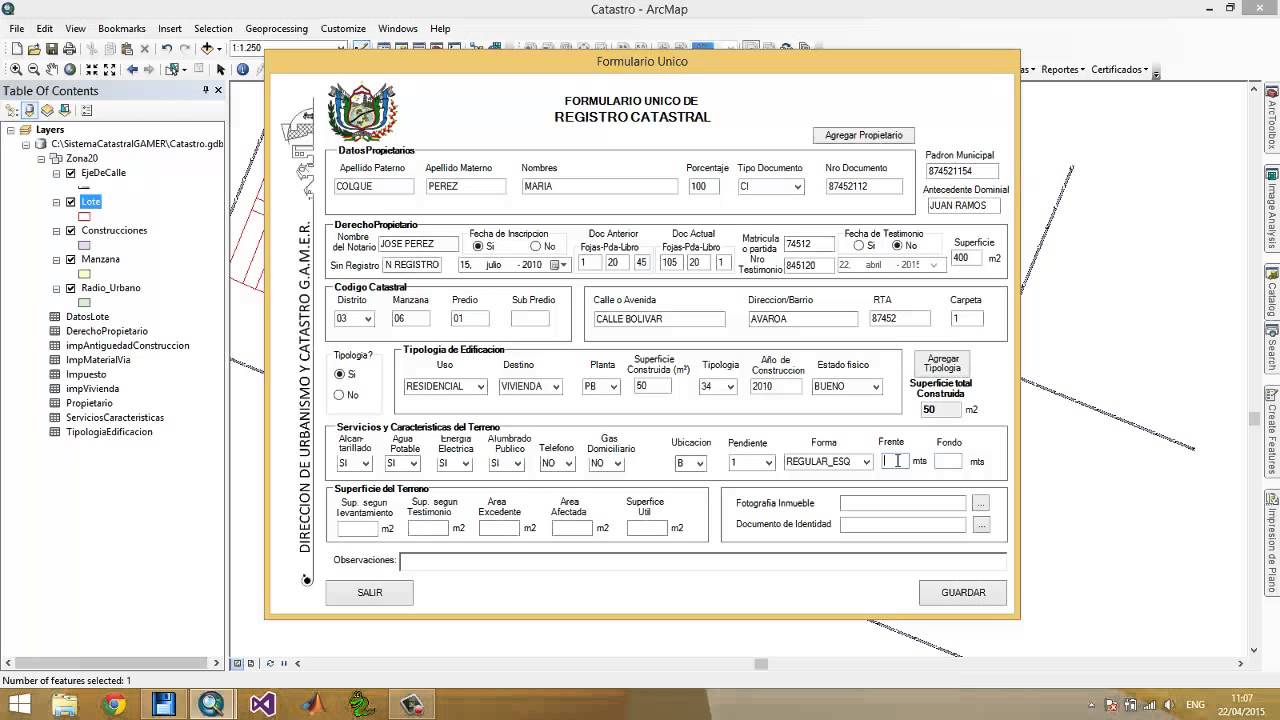
Task: Open a map document via folder icon
Action: [34, 48]
